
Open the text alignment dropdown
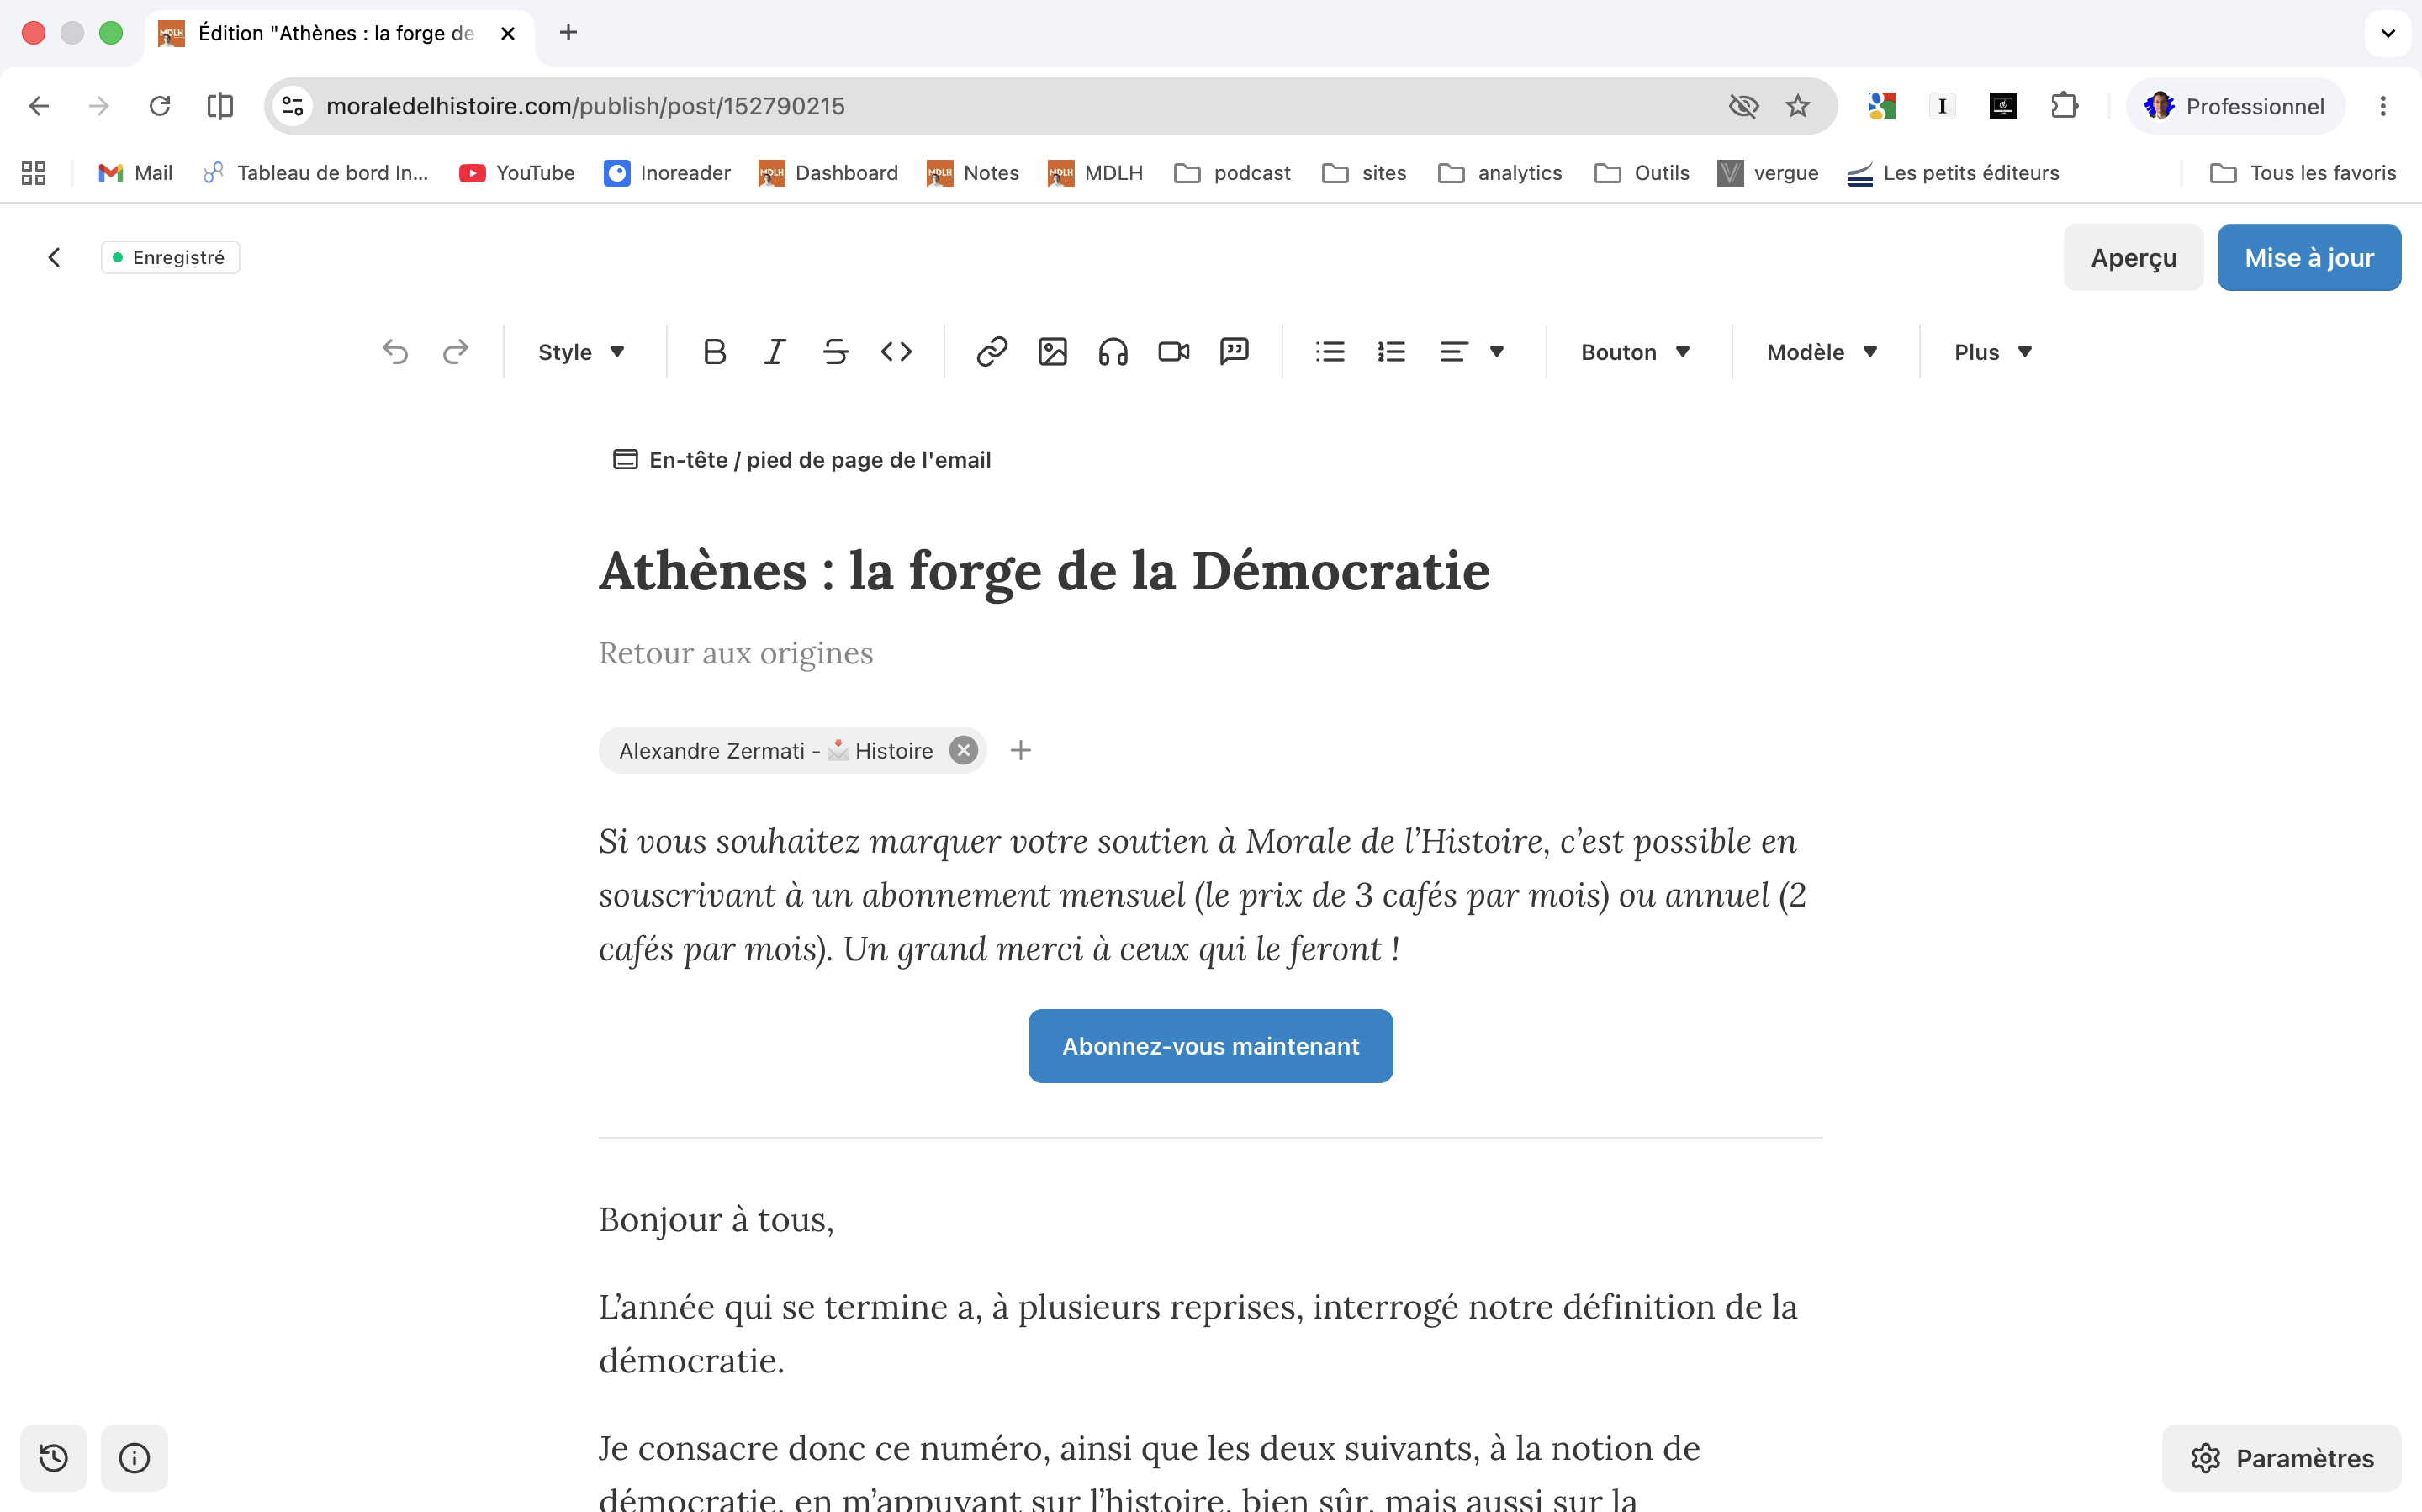click(x=1472, y=352)
